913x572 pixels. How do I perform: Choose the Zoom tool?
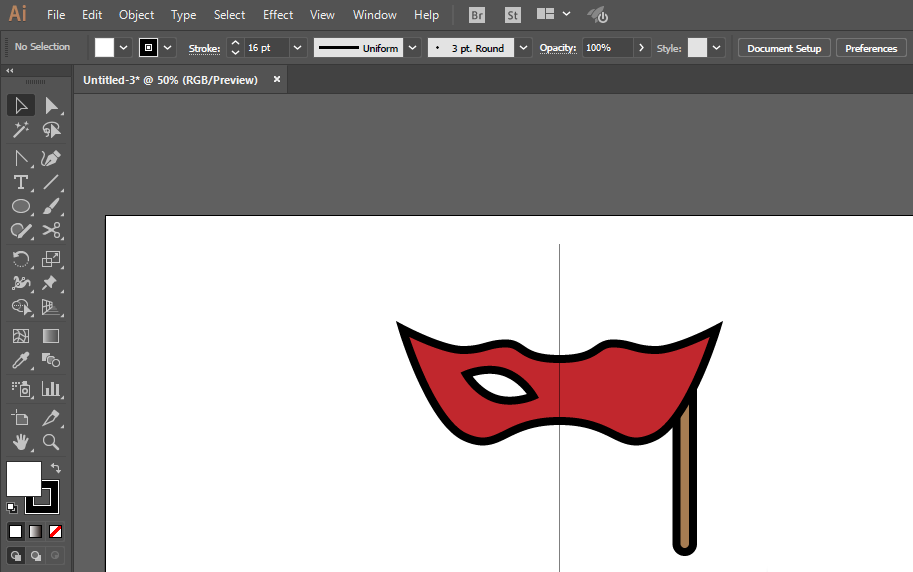(x=51, y=442)
